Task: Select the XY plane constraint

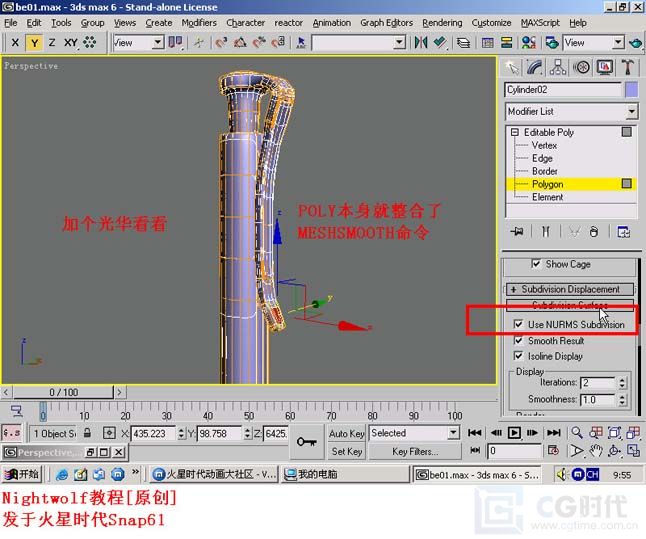Action: tap(71, 42)
